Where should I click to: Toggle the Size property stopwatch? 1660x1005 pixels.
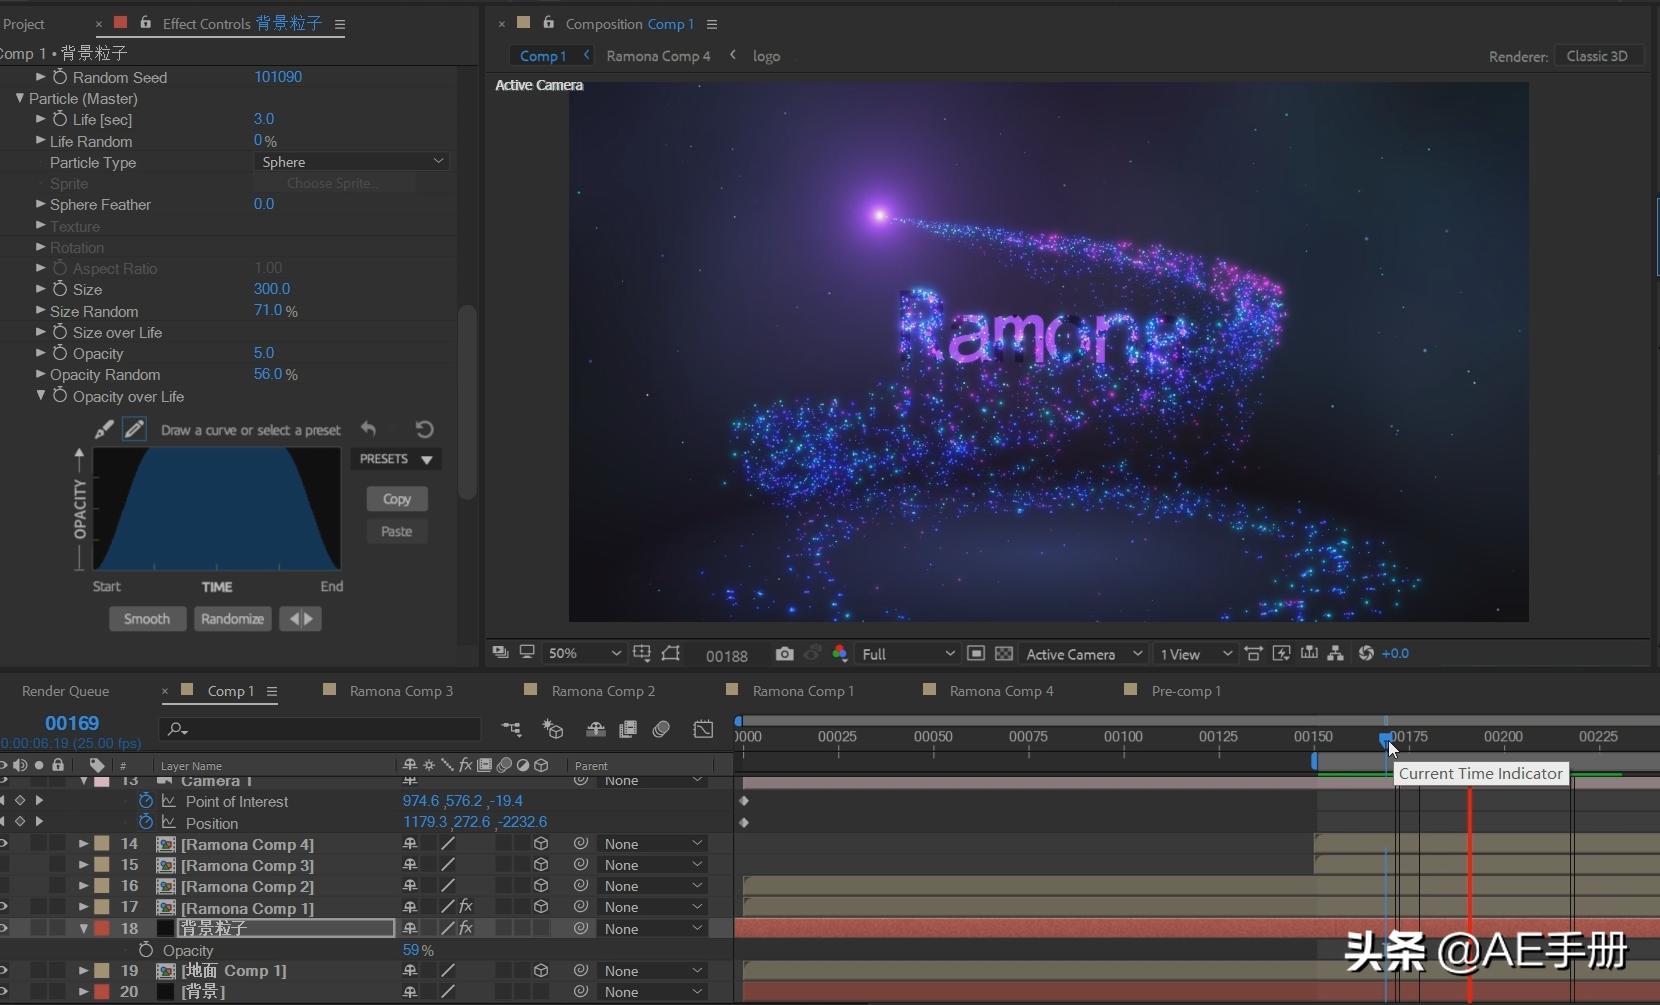point(60,289)
